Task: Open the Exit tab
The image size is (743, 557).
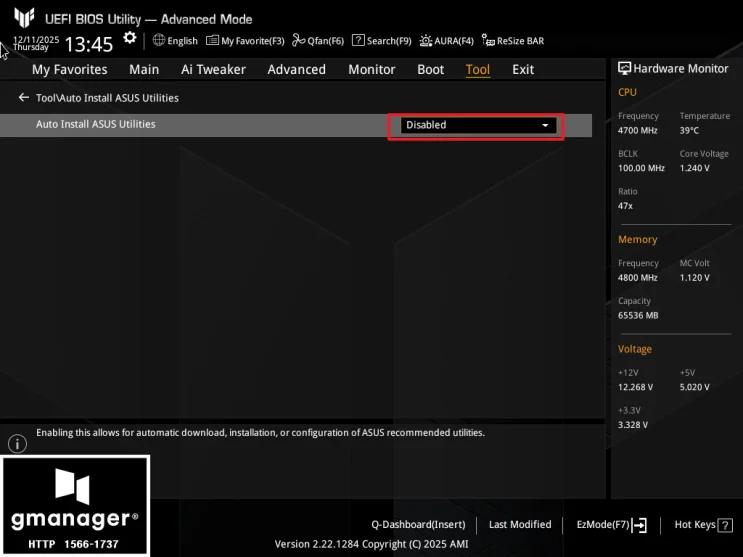Action: (x=523, y=70)
